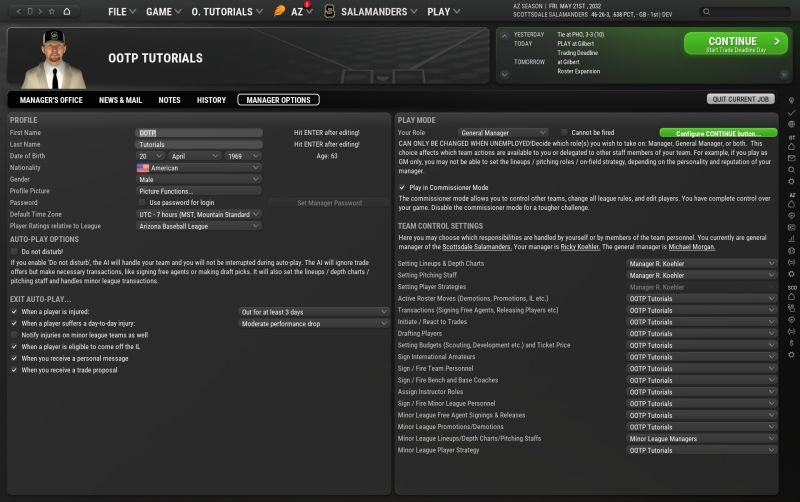Open the birth month dropdown showing April

[194, 156]
